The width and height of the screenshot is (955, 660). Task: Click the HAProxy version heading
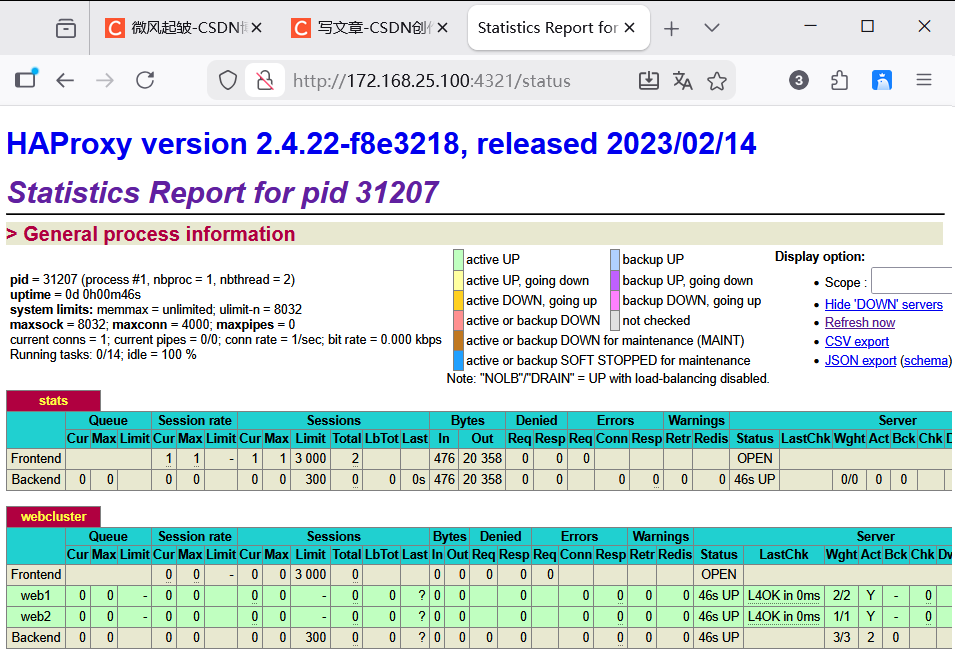click(x=381, y=144)
